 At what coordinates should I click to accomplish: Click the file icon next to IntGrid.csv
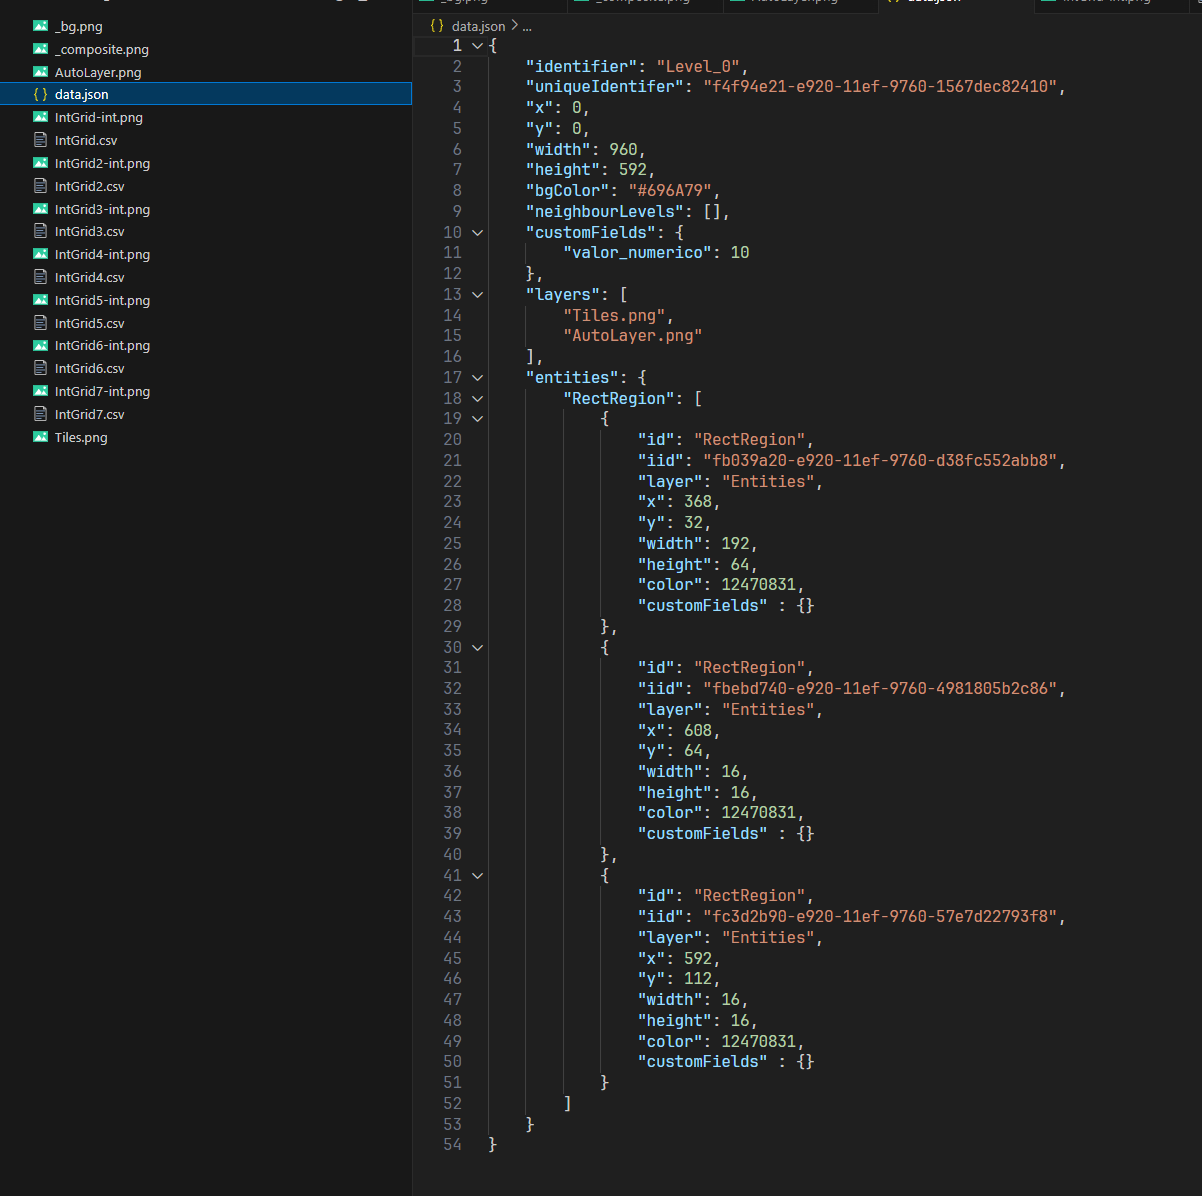point(40,140)
